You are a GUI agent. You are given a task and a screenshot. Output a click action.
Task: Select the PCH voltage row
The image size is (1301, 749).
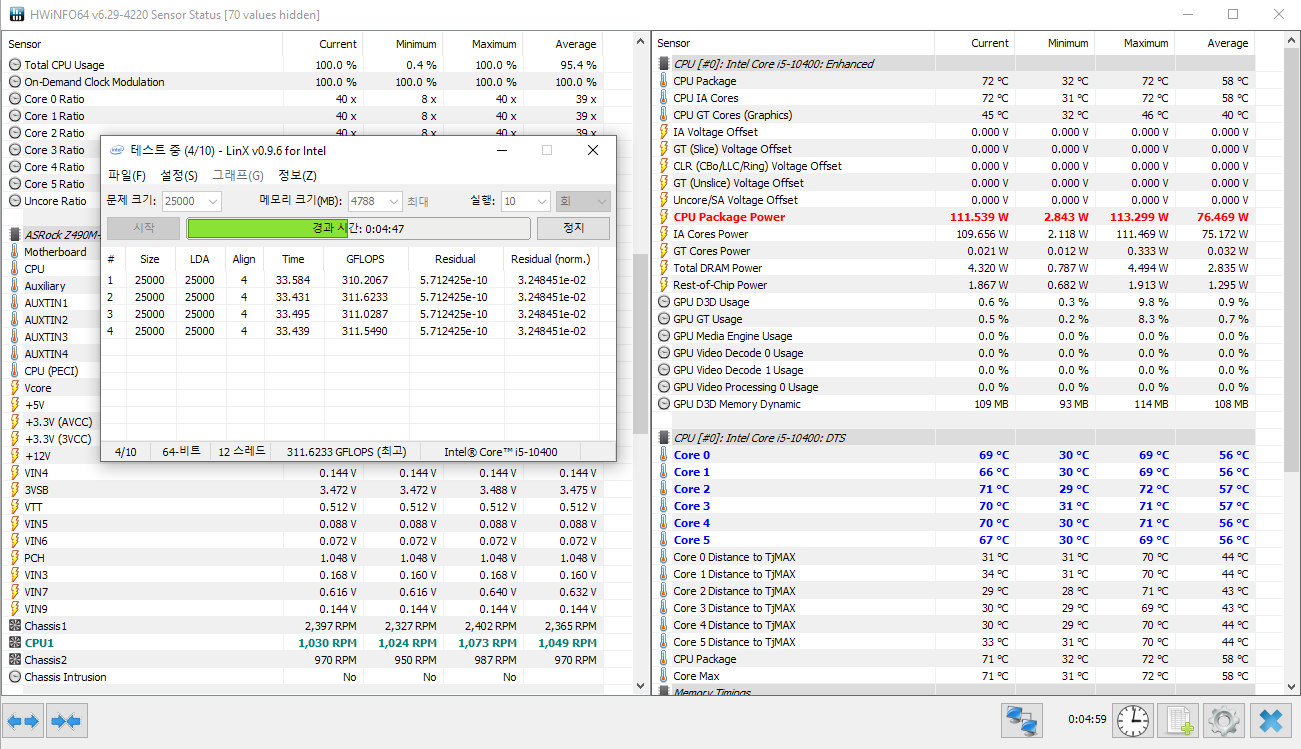[x=303, y=558]
